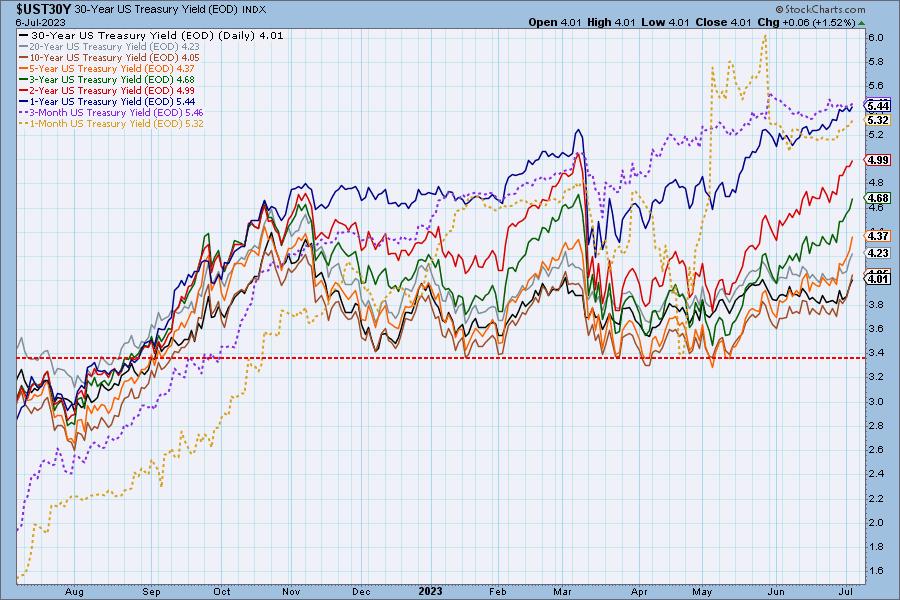Click the May label on the time axis

(x=702, y=591)
